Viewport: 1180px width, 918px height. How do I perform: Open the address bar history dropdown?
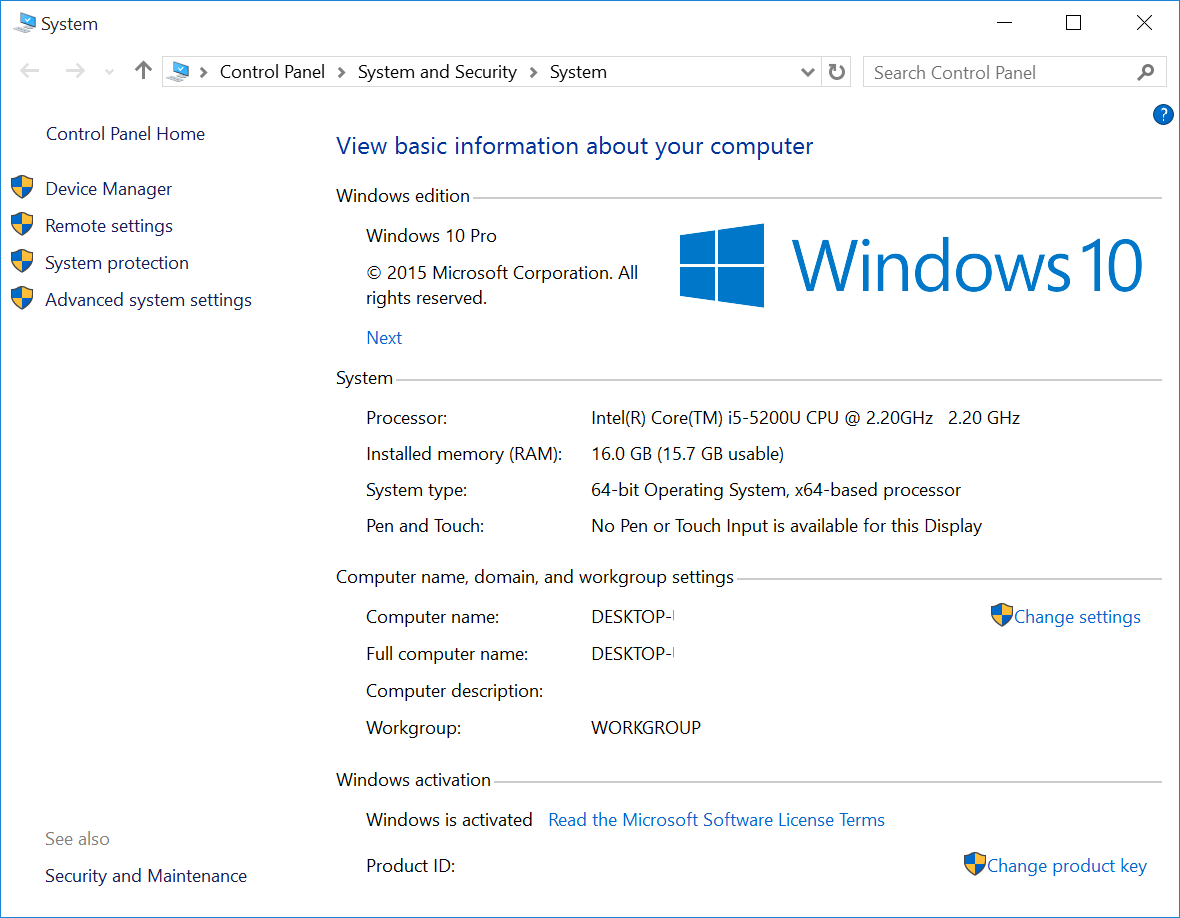[807, 72]
